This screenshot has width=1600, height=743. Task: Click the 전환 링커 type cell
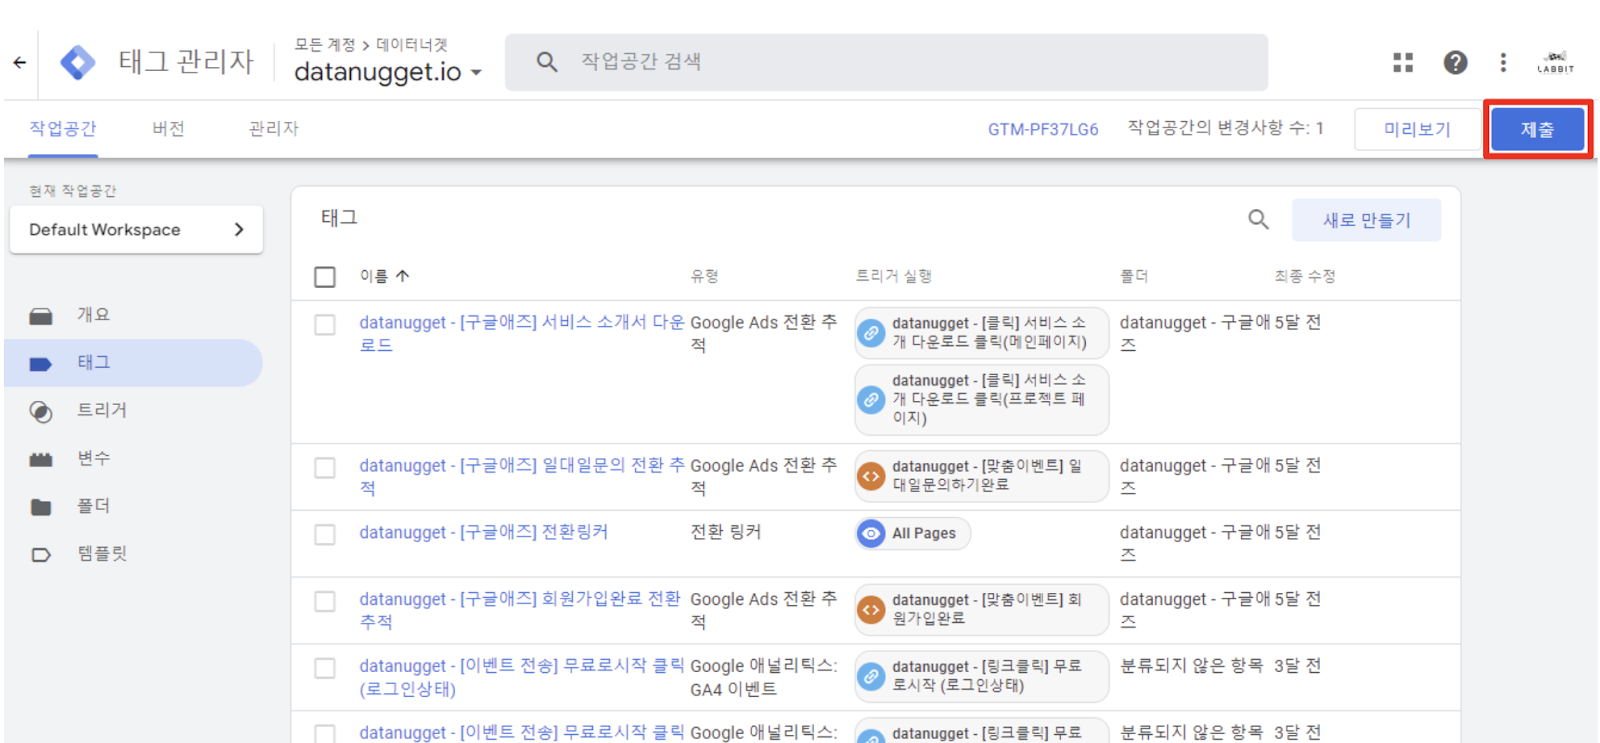726,532
